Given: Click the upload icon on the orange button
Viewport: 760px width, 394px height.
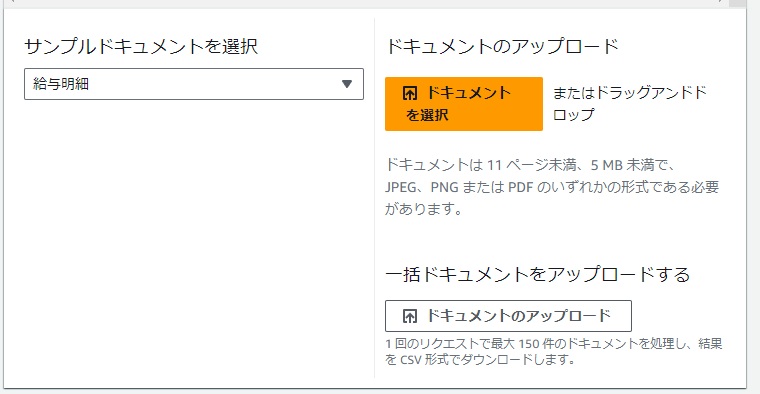Looking at the screenshot, I should [410, 93].
